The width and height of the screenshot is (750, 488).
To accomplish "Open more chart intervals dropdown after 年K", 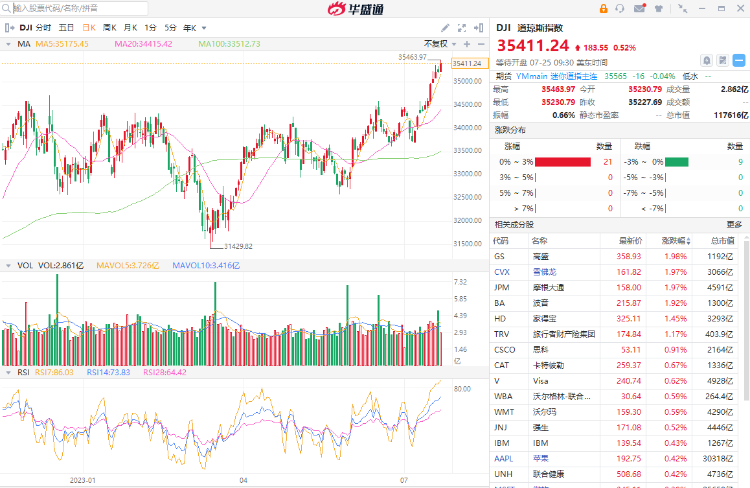I will pos(204,28).
